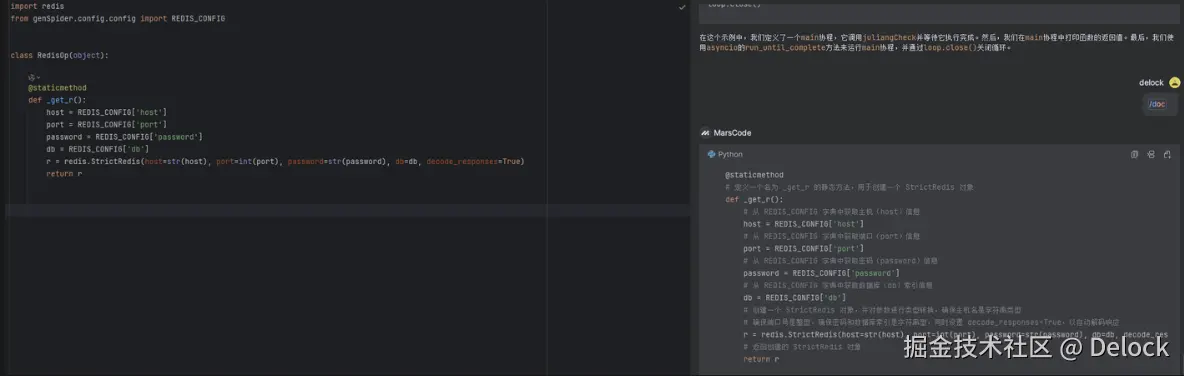Click the MarsCode logo icon
The image size is (1184, 376).
[705, 133]
